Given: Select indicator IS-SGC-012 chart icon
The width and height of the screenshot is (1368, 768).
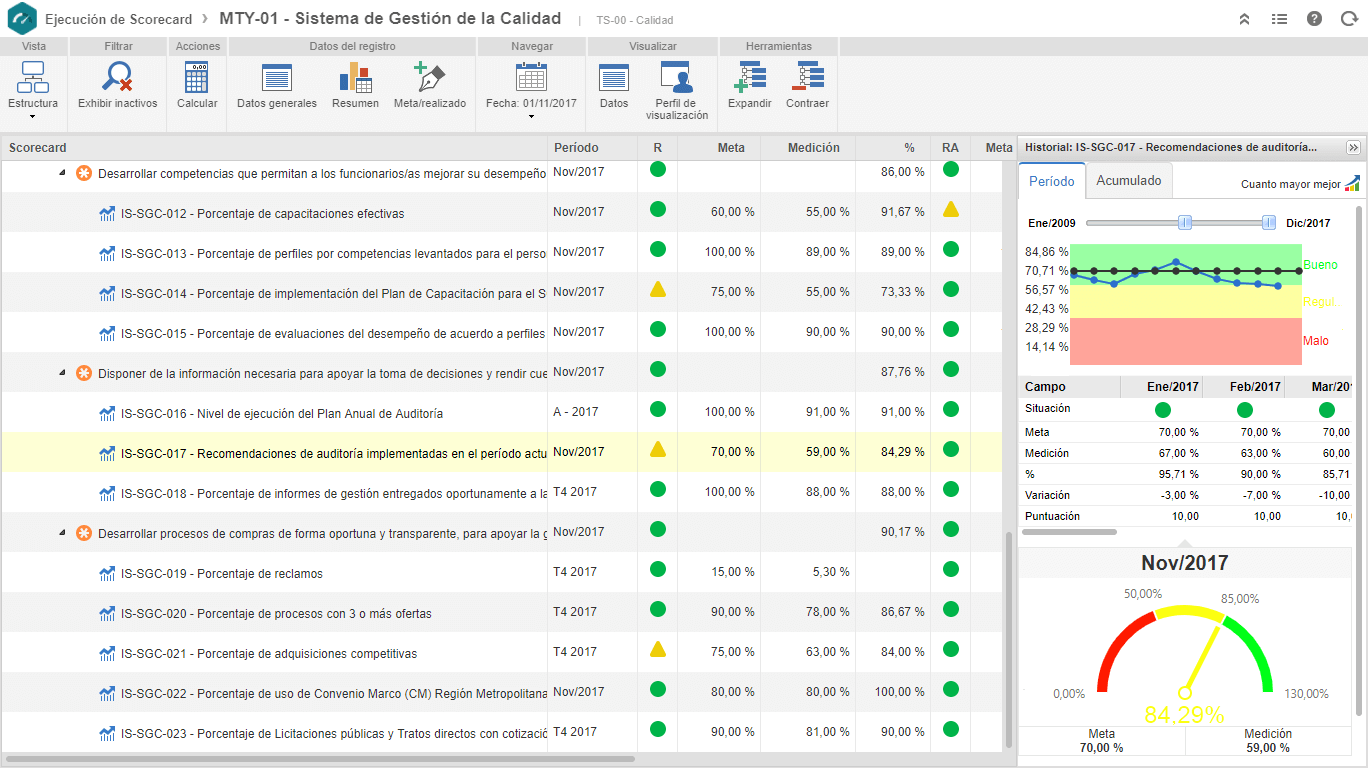Looking at the screenshot, I should tap(107, 213).
